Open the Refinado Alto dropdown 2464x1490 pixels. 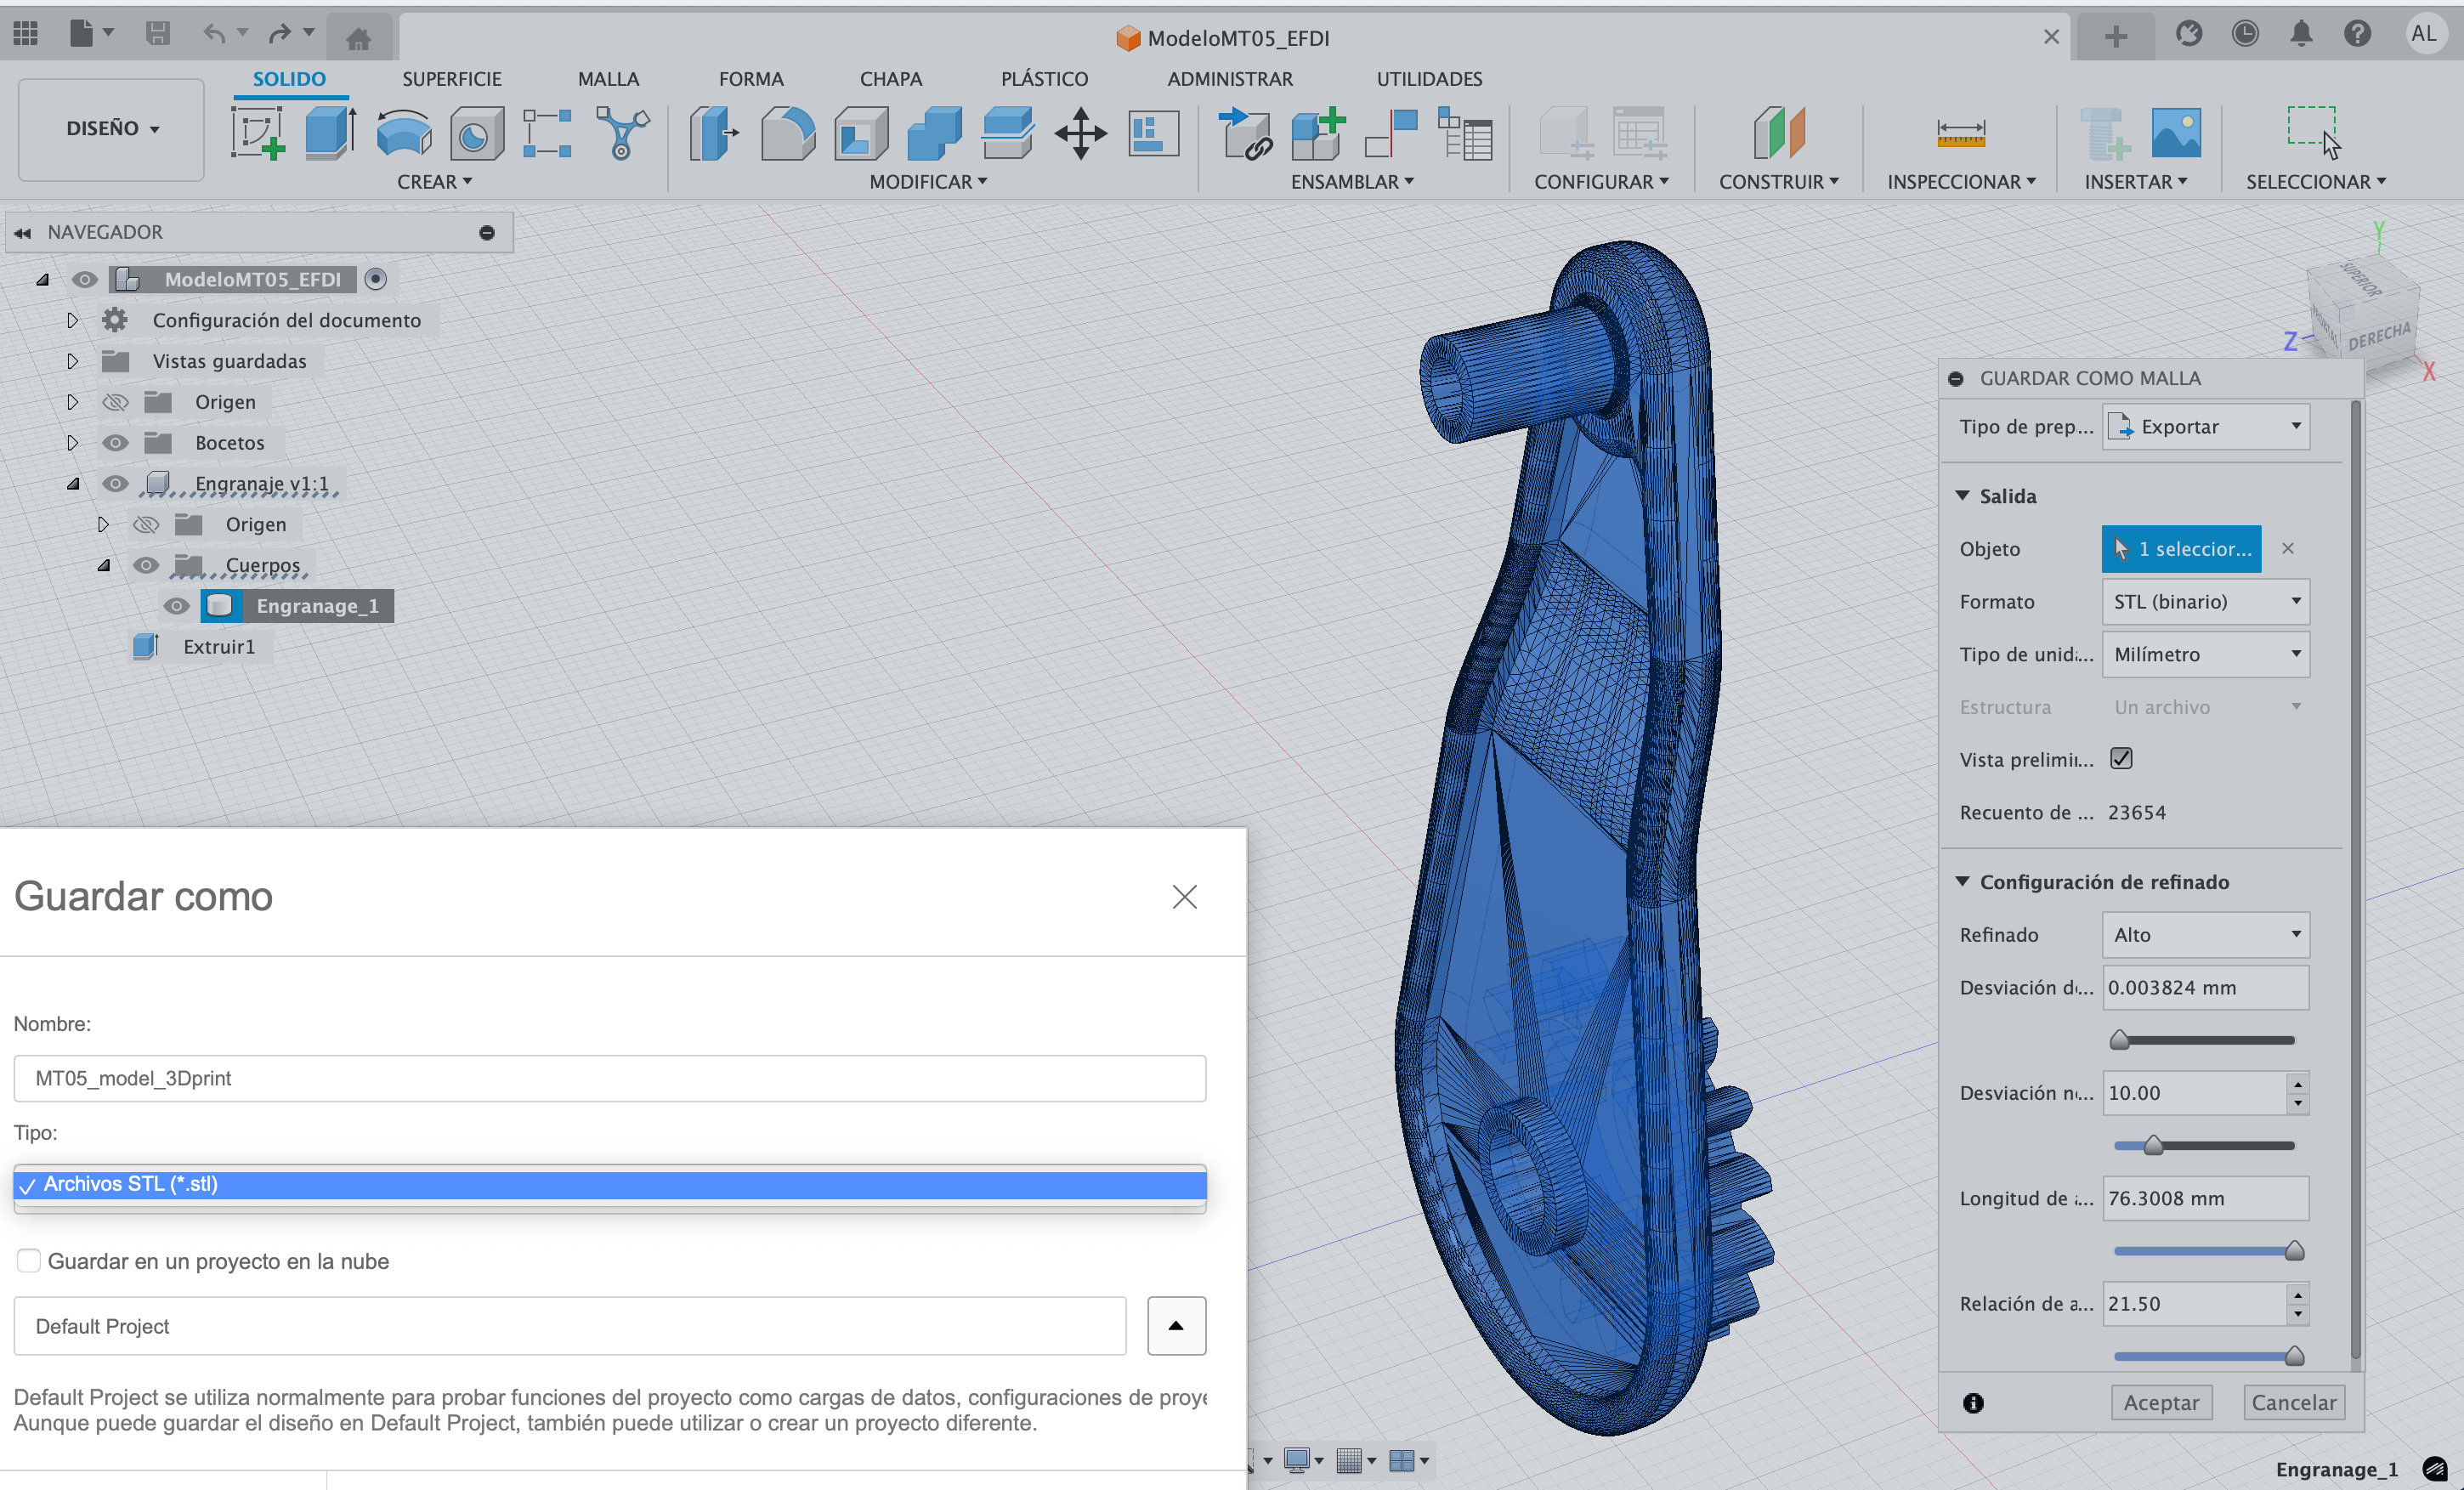point(2205,935)
